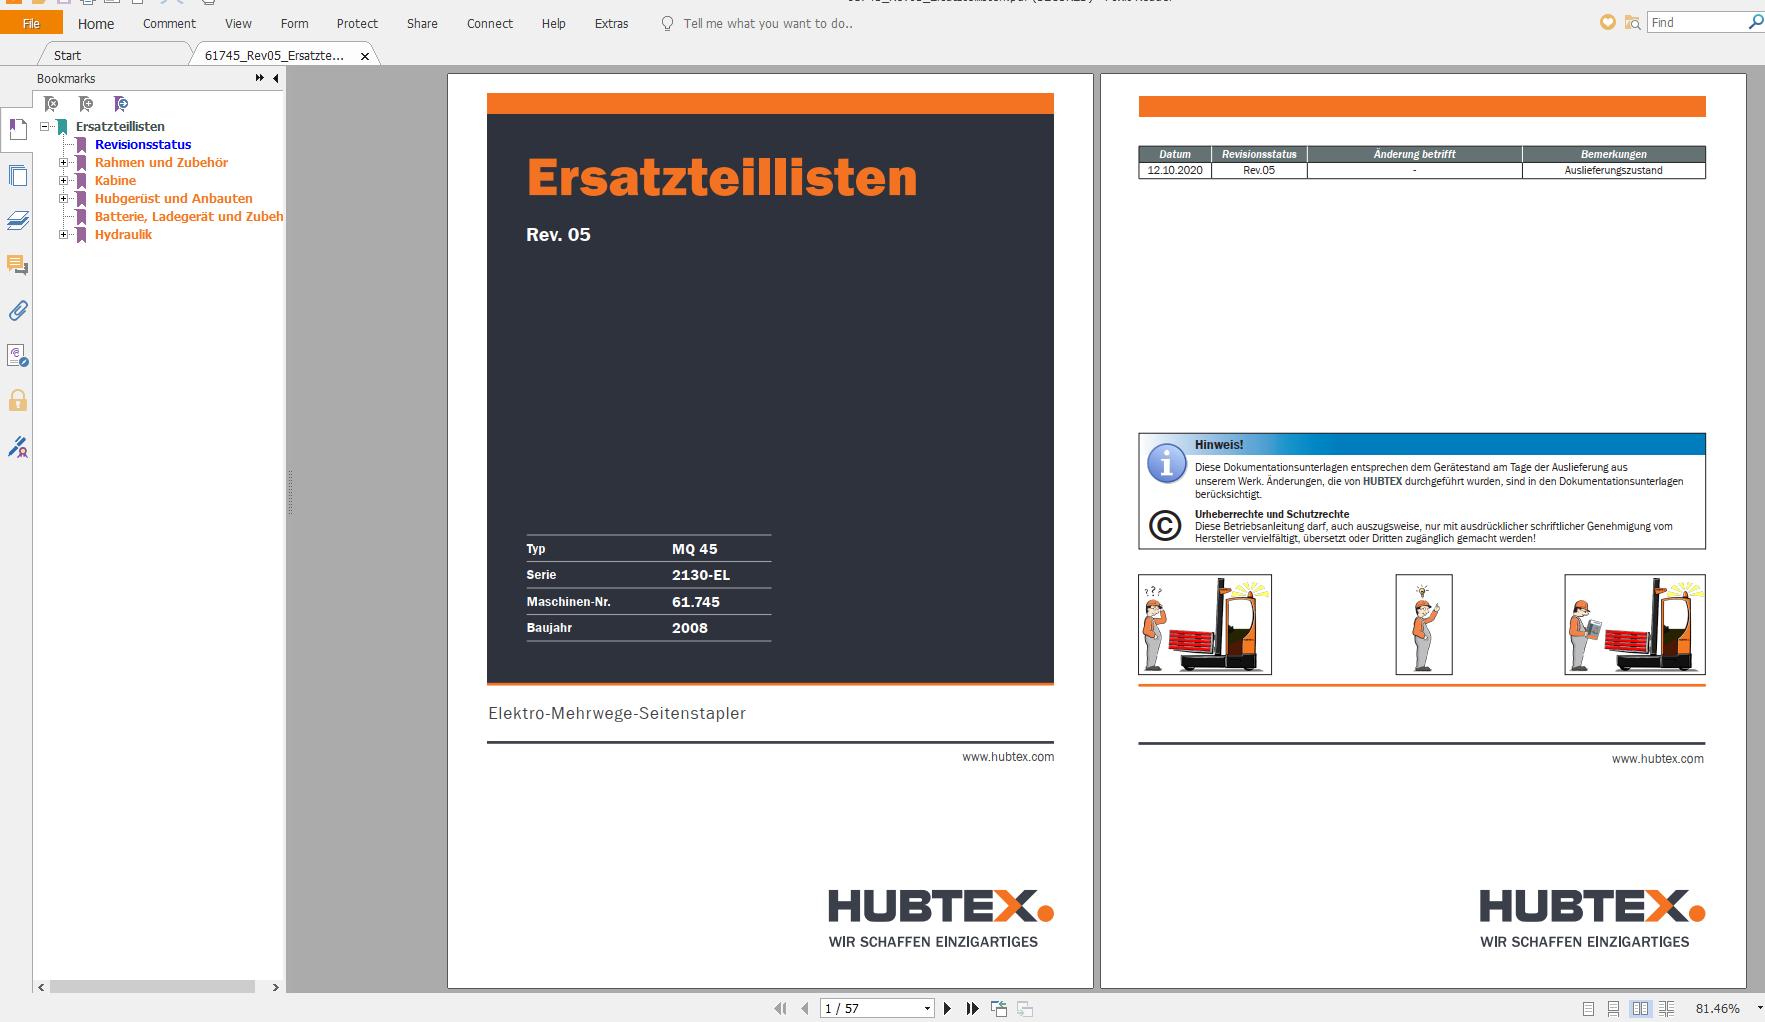1765x1022 pixels.
Task: Select the Hubgerüst und Anbauten bookmark
Action: click(173, 198)
